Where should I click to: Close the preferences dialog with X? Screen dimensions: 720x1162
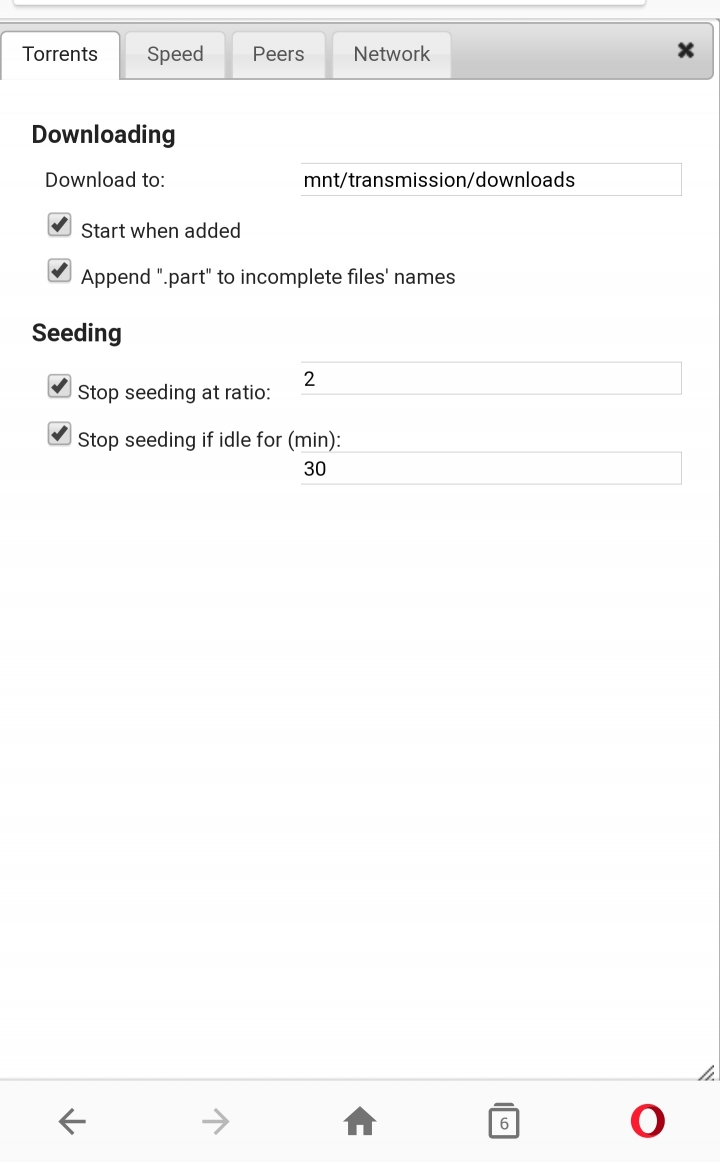[x=686, y=50]
